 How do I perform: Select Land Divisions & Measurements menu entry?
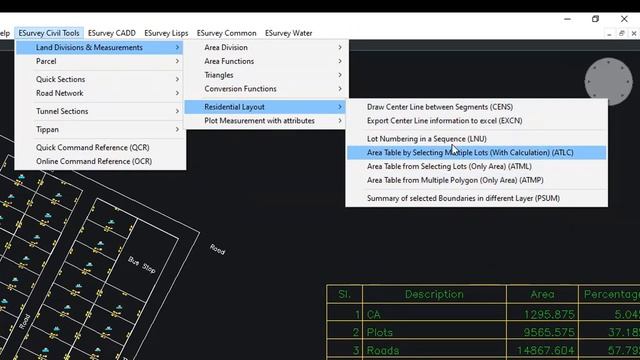99,47
